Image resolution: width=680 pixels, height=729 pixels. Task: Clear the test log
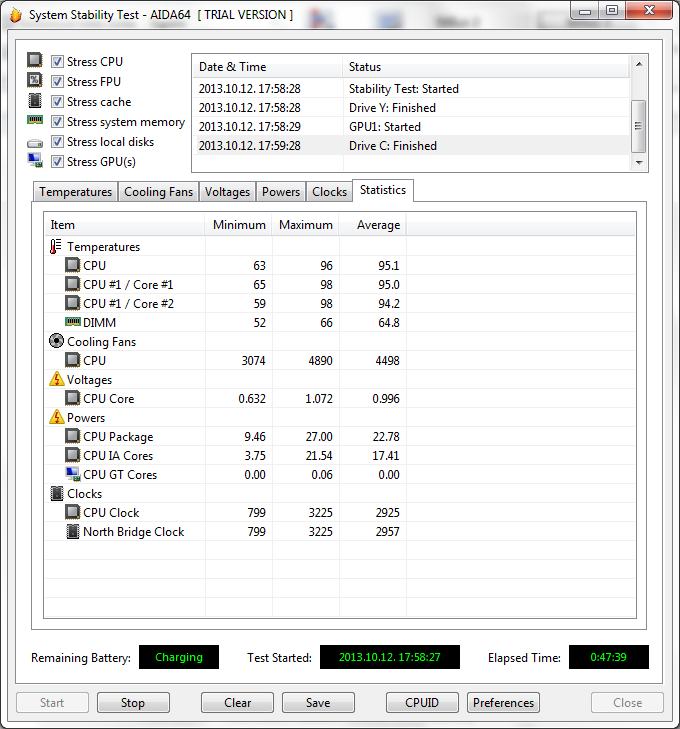click(237, 702)
